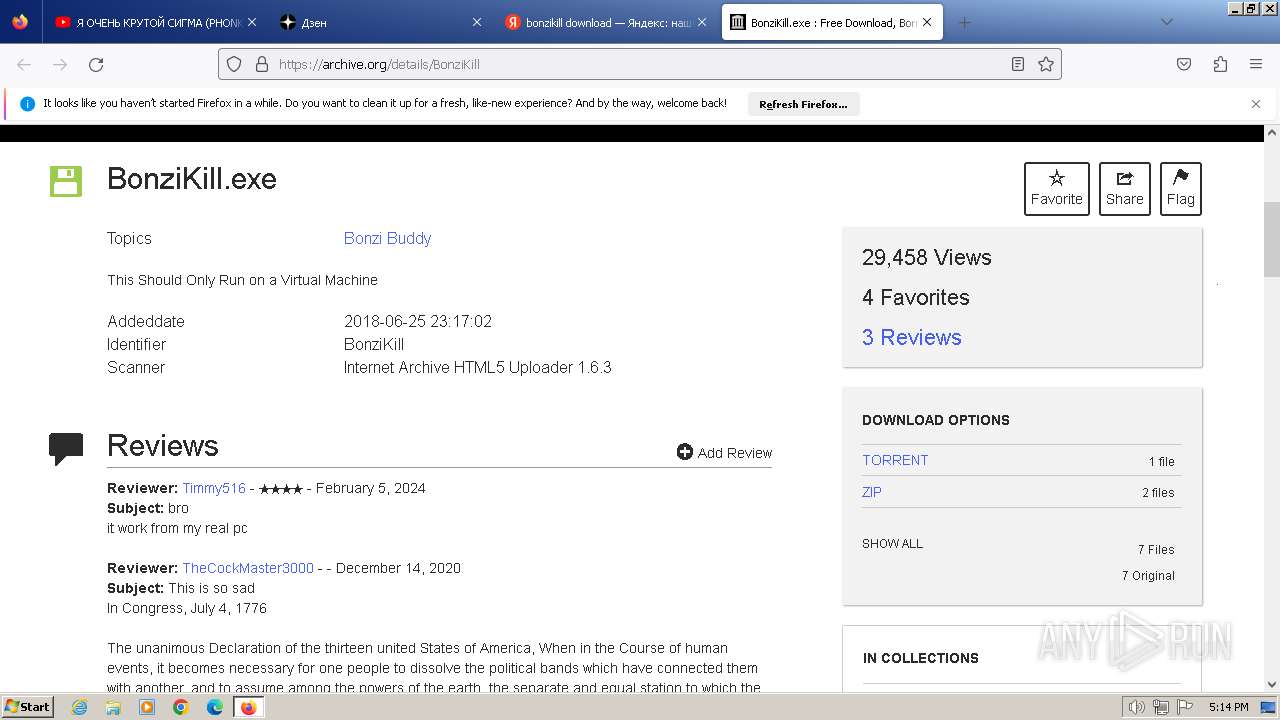1280x720 pixels.
Task: Click SHOW ALL download files
Action: point(892,544)
